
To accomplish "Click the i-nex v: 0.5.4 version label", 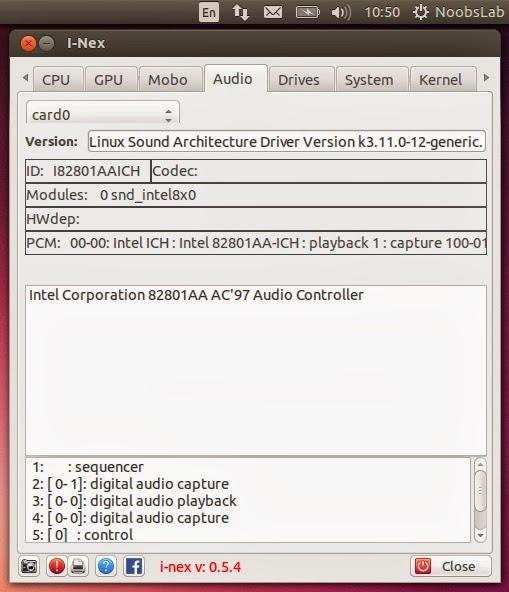I will 200,567.
